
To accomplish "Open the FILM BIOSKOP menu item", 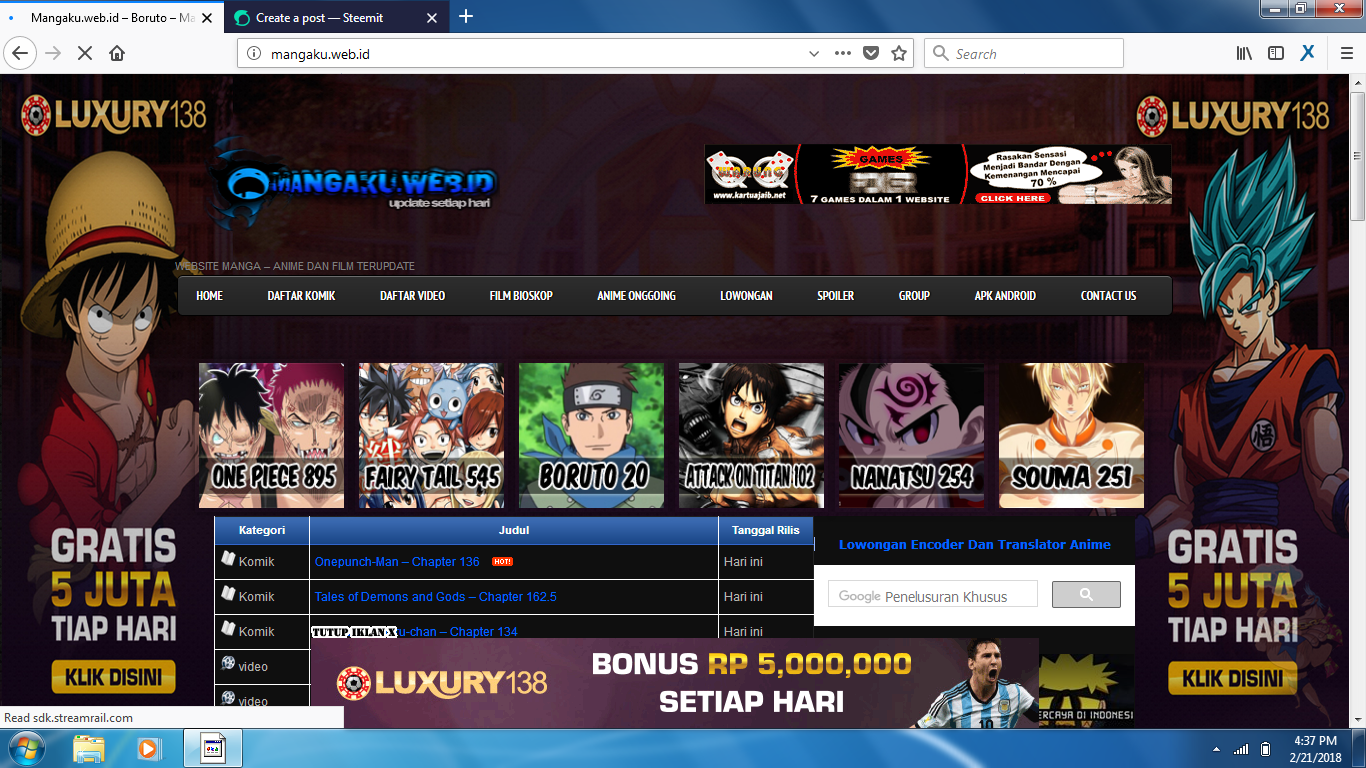I will pyautogui.click(x=521, y=296).
